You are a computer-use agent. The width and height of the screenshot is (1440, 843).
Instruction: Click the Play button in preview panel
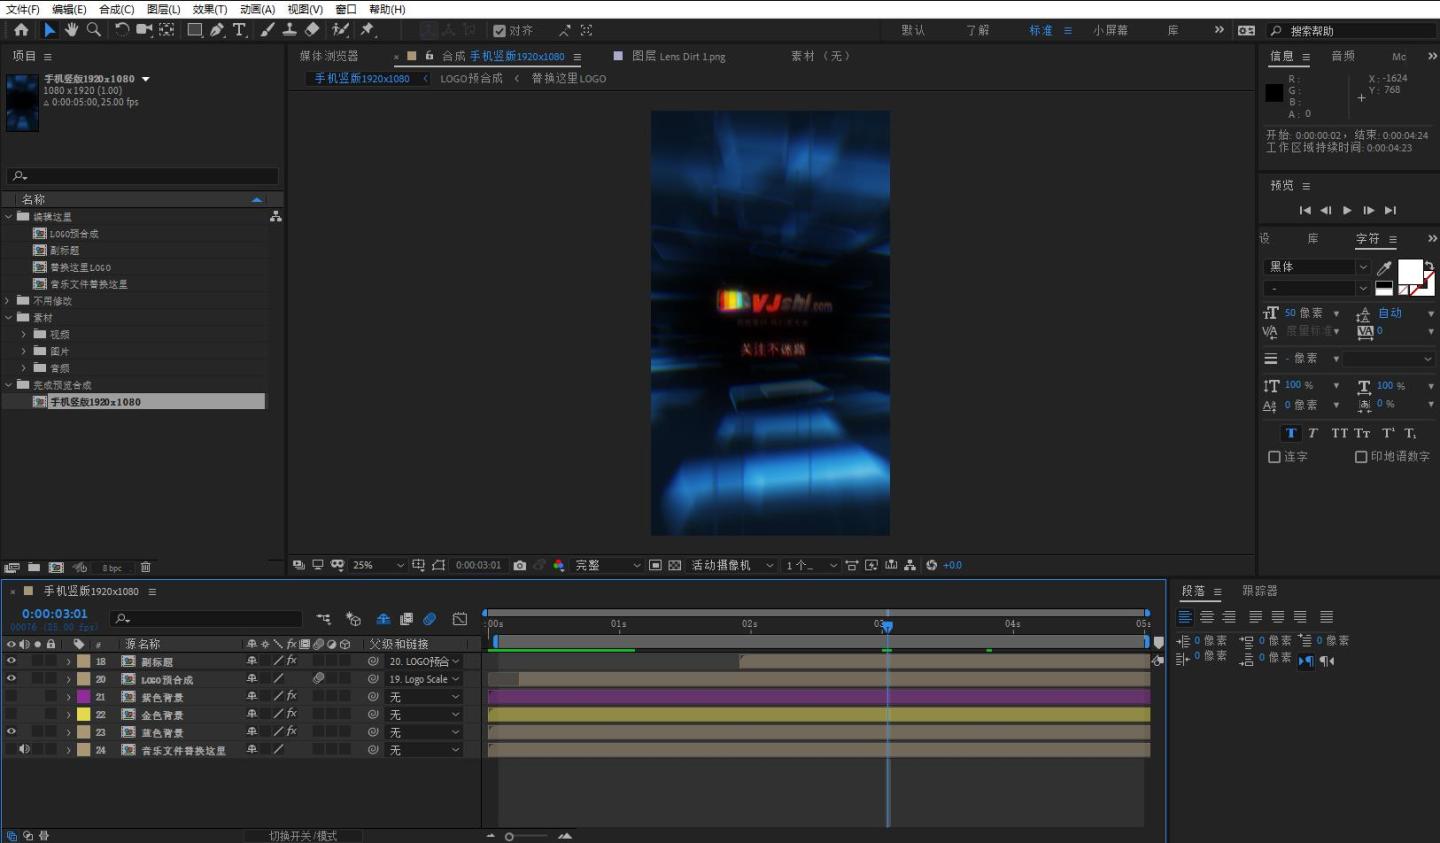[x=1347, y=210]
